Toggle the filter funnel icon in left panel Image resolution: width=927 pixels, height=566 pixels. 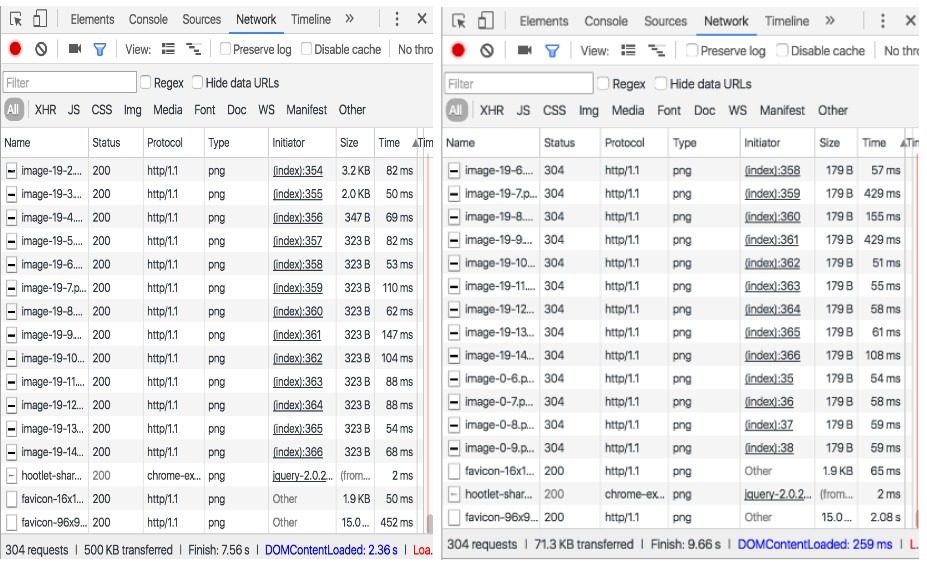pyautogui.click(x=99, y=49)
